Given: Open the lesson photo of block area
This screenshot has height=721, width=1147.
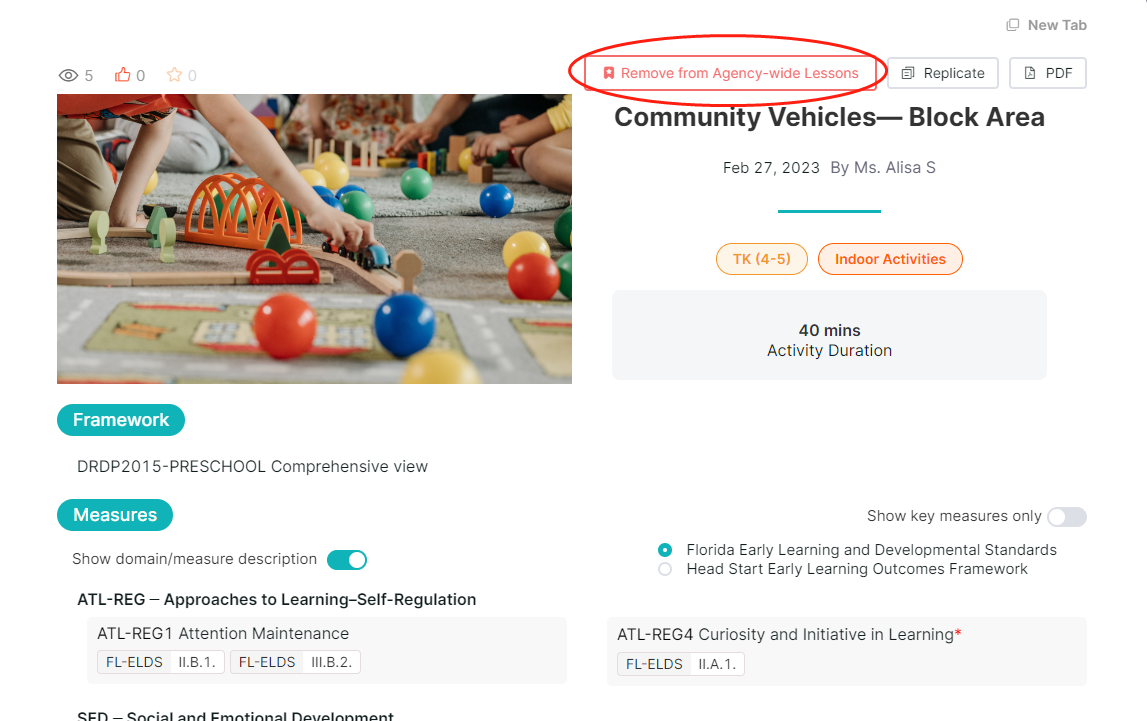Looking at the screenshot, I should pyautogui.click(x=315, y=238).
